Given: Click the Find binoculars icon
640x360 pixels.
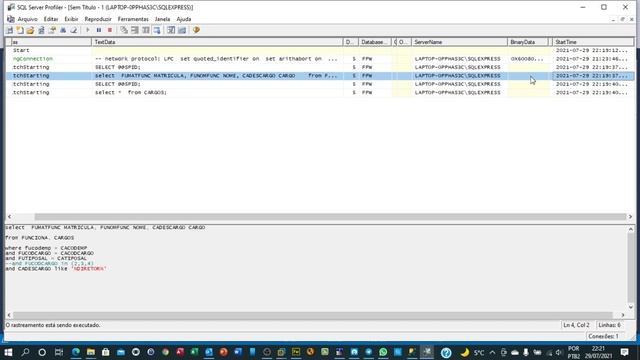Looking at the screenshot, I should [63, 30].
